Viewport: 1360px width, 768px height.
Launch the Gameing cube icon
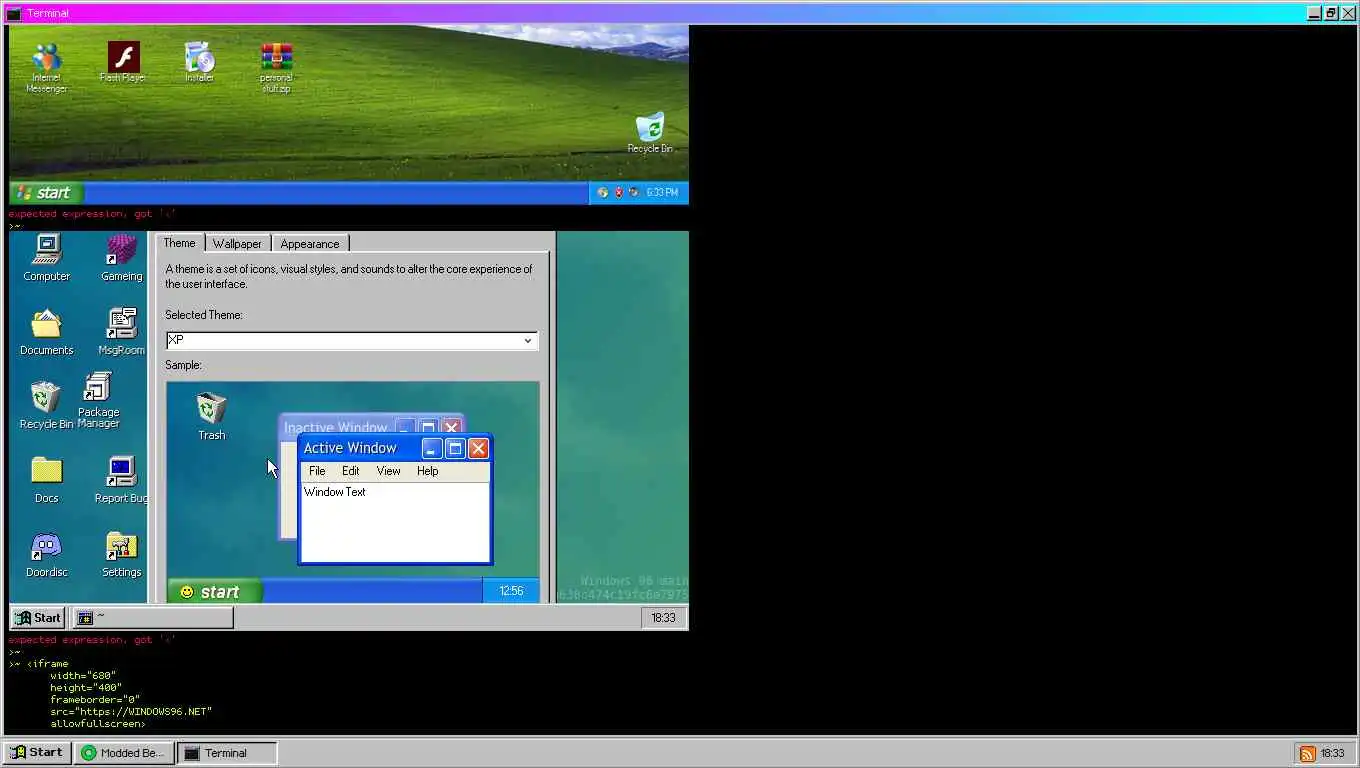[122, 258]
